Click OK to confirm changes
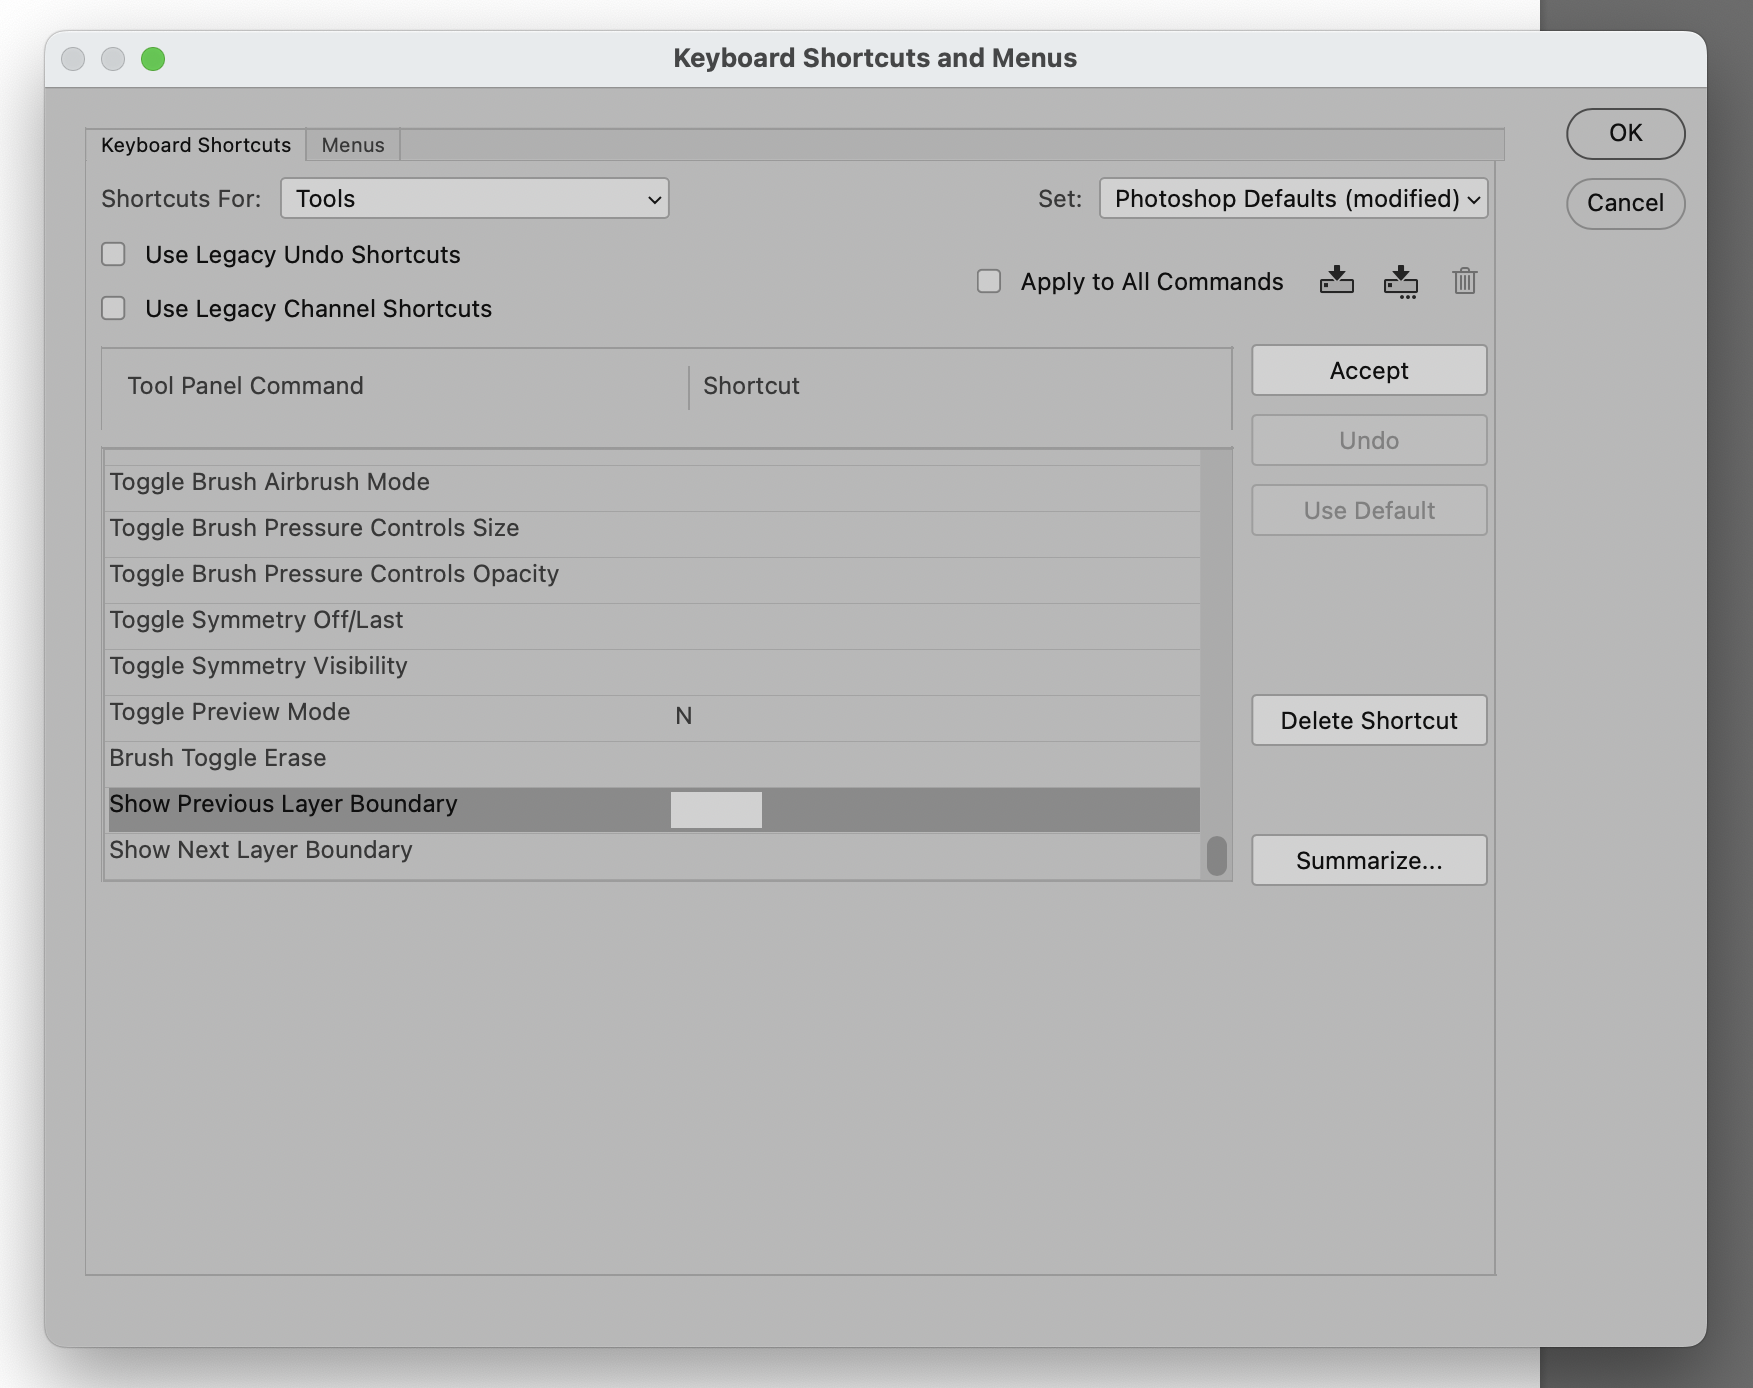 (x=1625, y=132)
